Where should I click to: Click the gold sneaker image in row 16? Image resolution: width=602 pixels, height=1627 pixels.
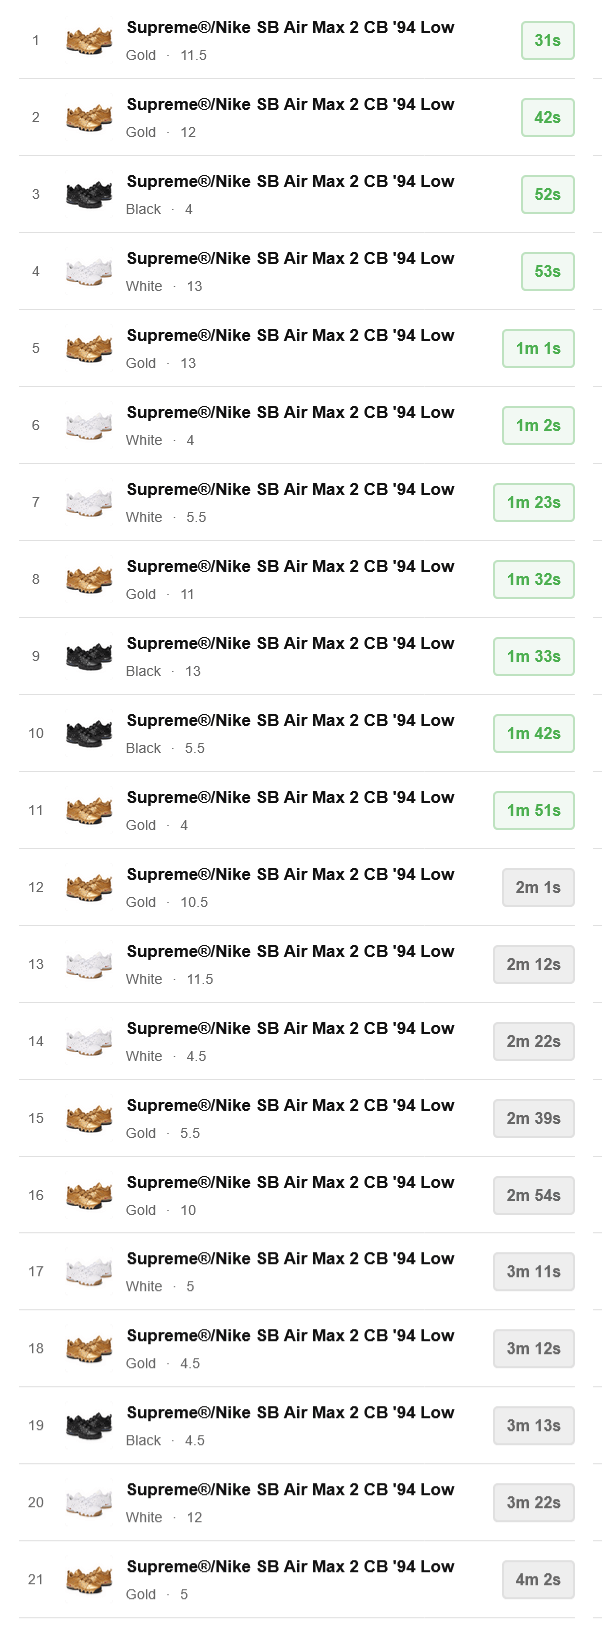(x=89, y=1196)
